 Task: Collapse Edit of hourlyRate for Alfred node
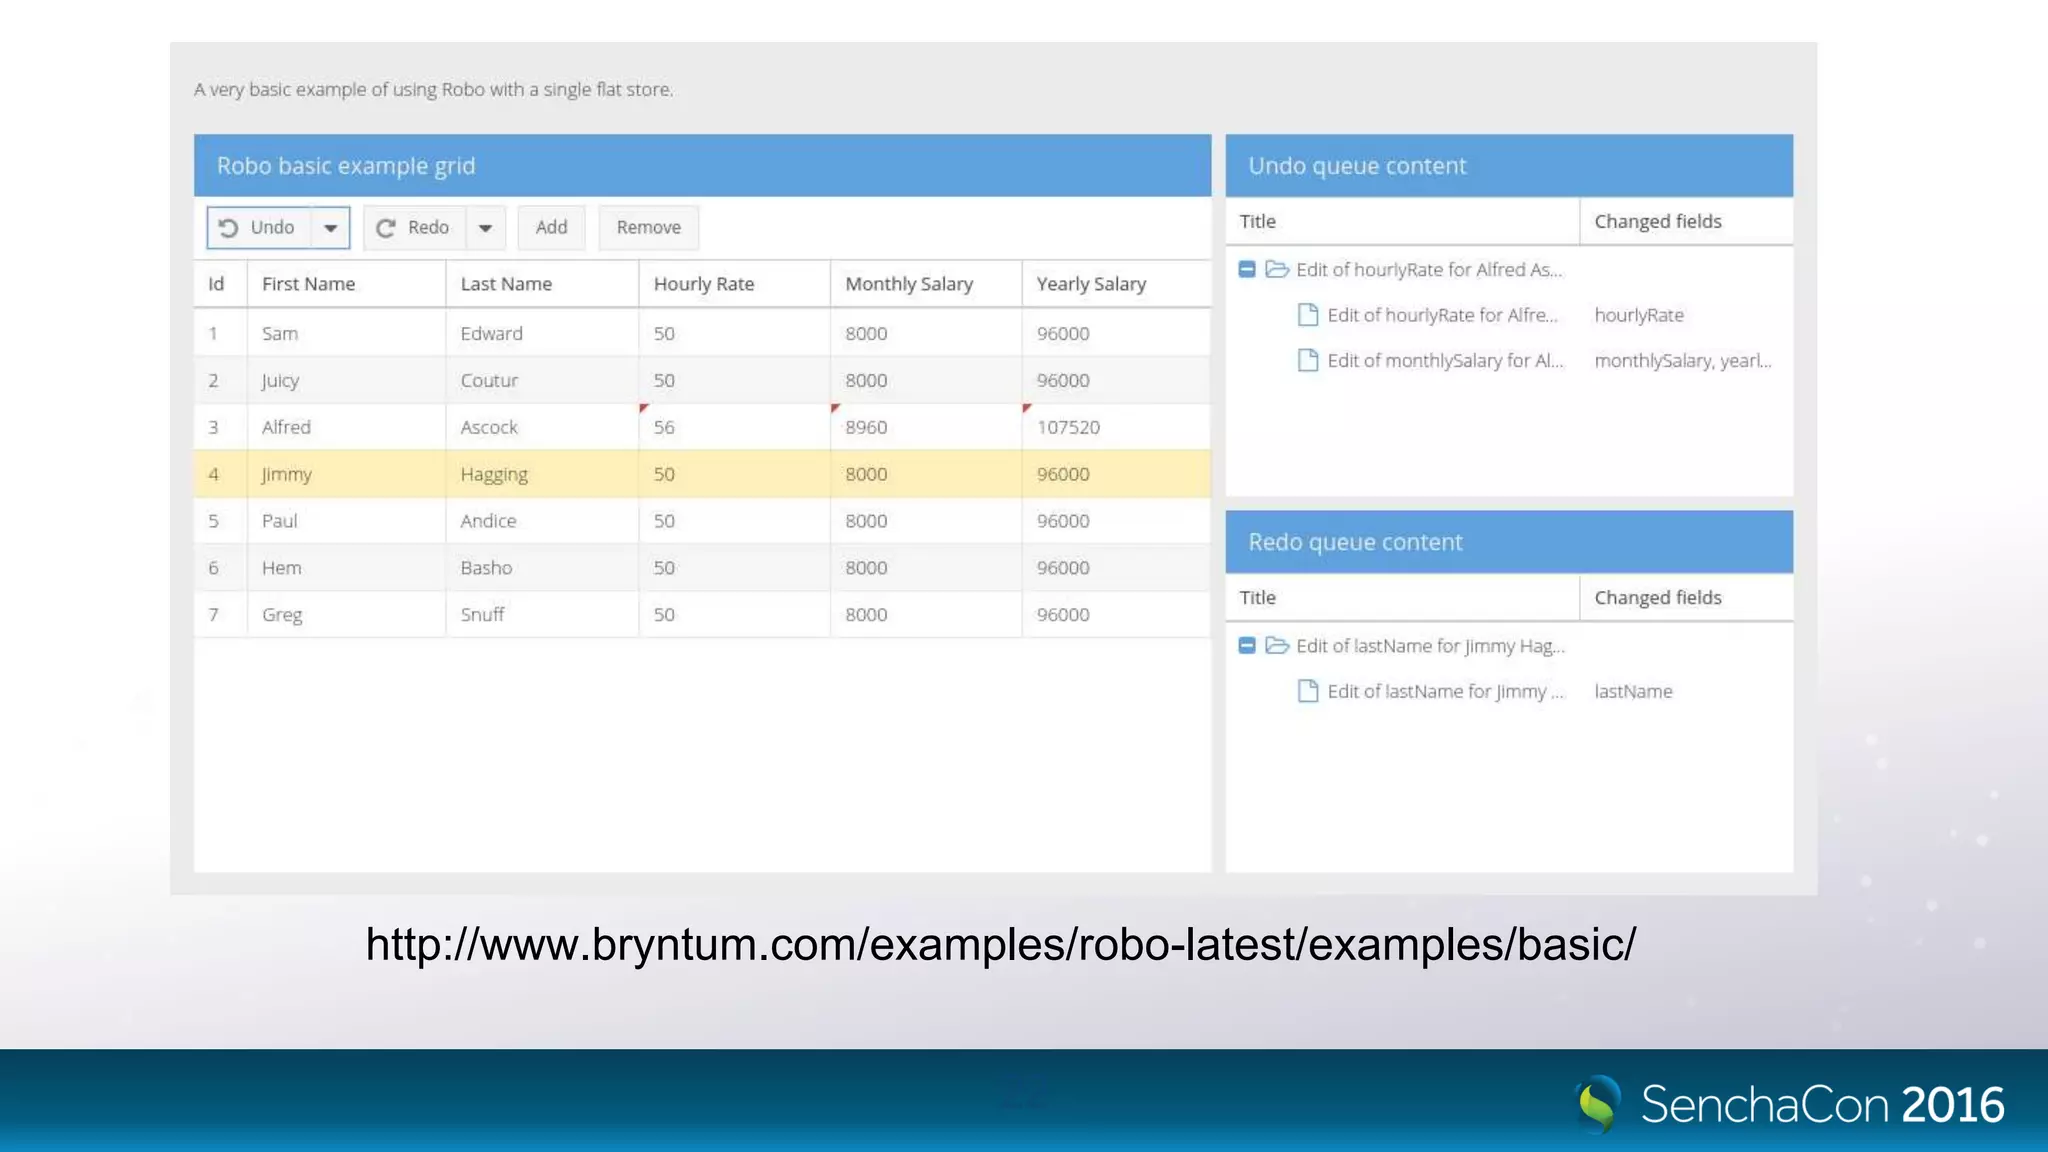(x=1247, y=269)
